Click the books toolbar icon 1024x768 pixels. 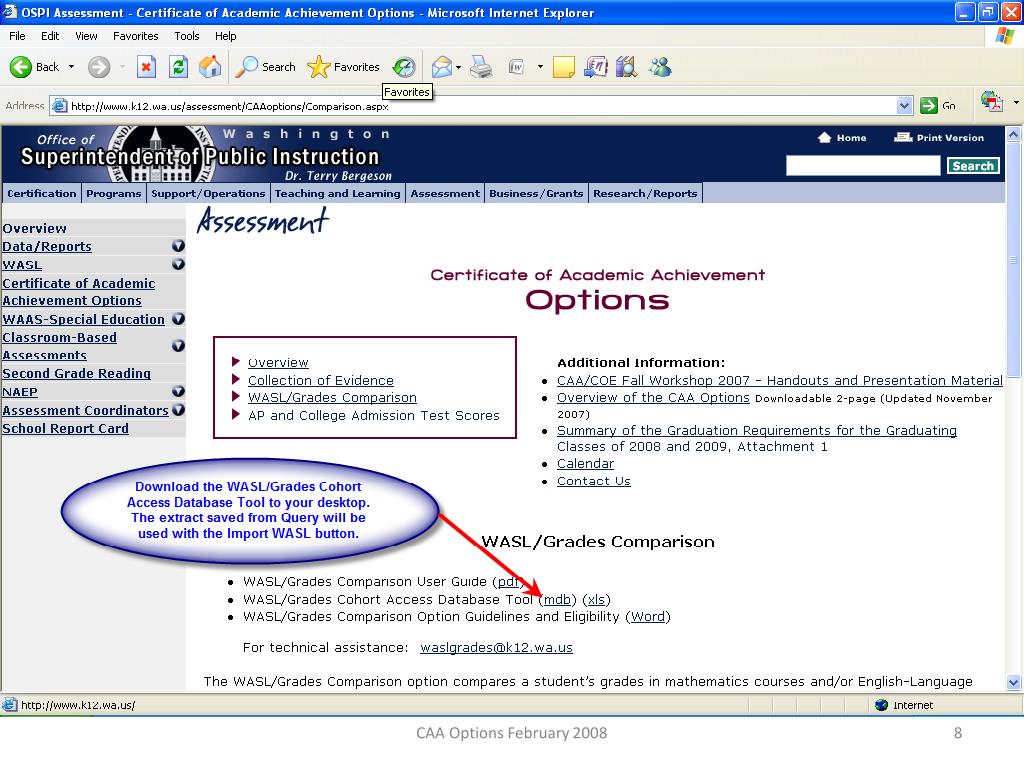point(626,67)
